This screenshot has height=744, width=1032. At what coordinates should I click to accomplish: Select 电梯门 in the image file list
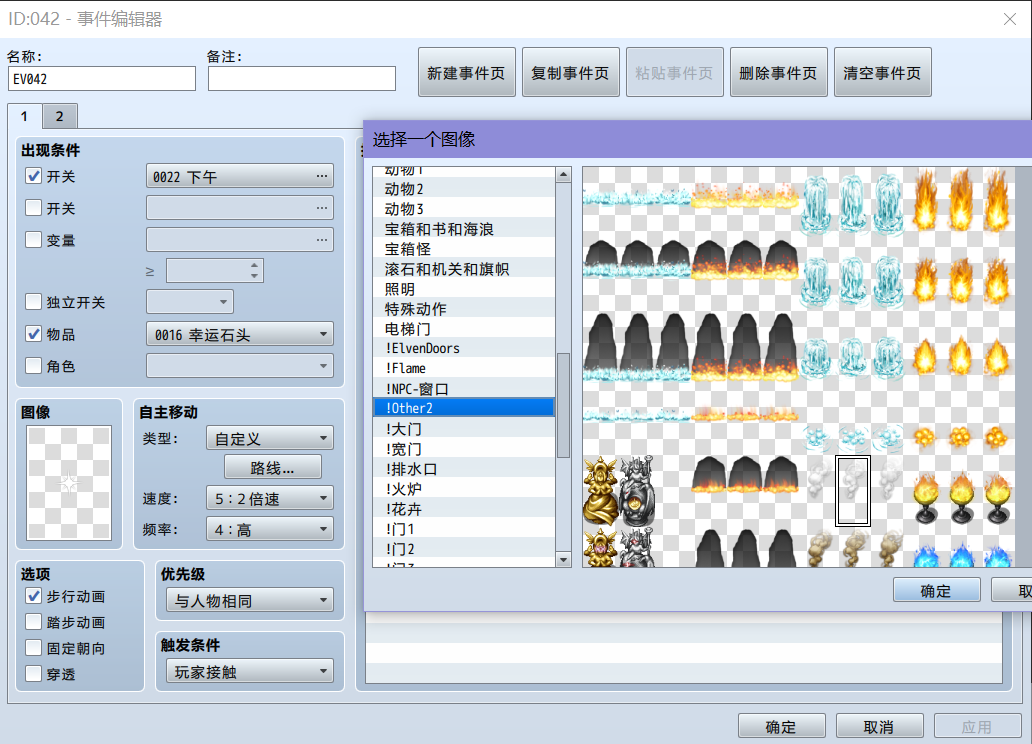464,329
